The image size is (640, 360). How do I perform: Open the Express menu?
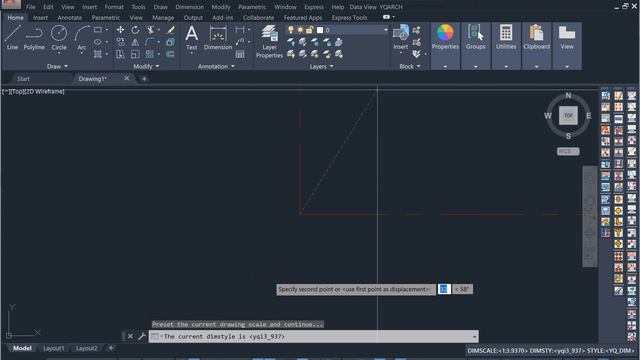[x=314, y=7]
